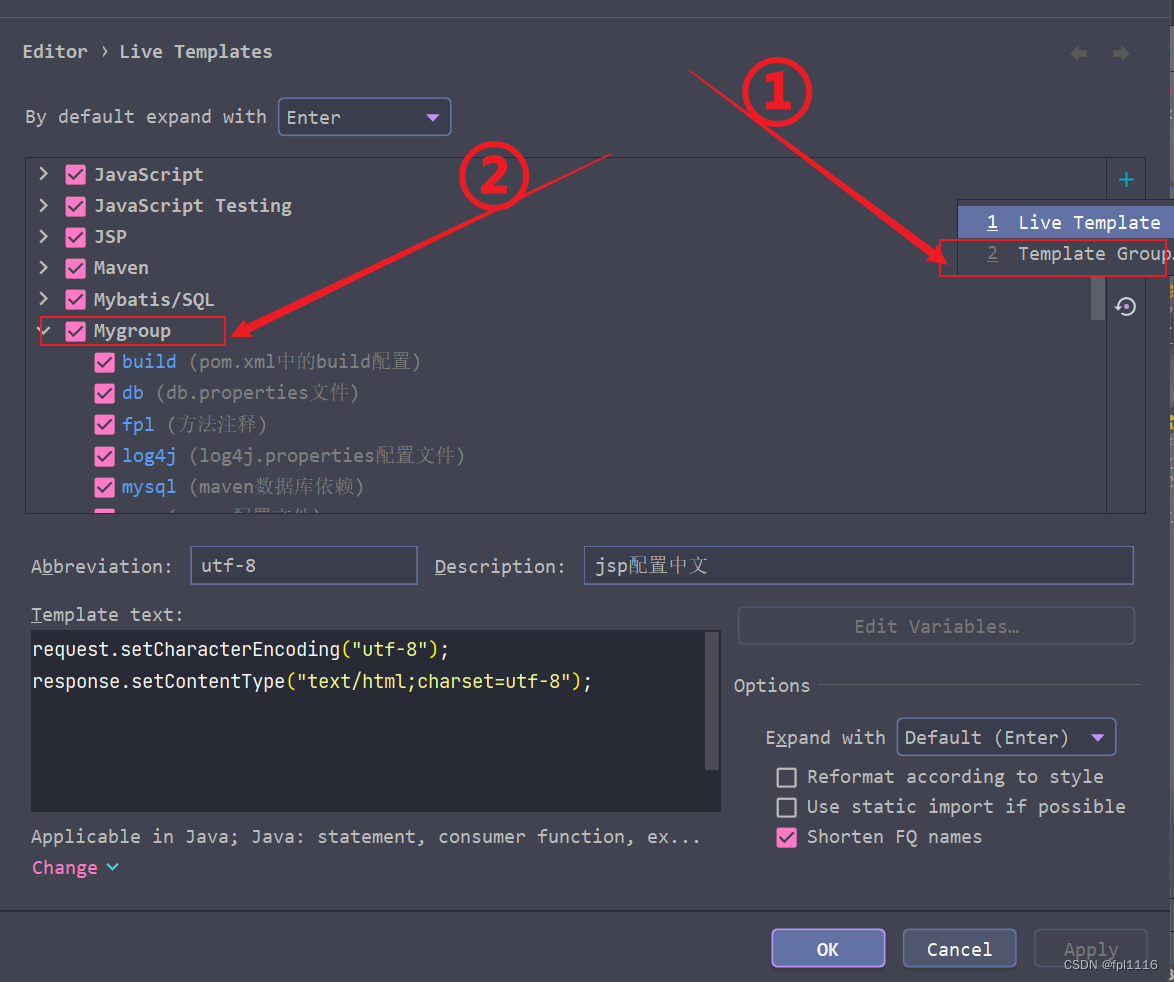Disable the mysql template checkbox
The height and width of the screenshot is (982, 1174).
(x=104, y=487)
